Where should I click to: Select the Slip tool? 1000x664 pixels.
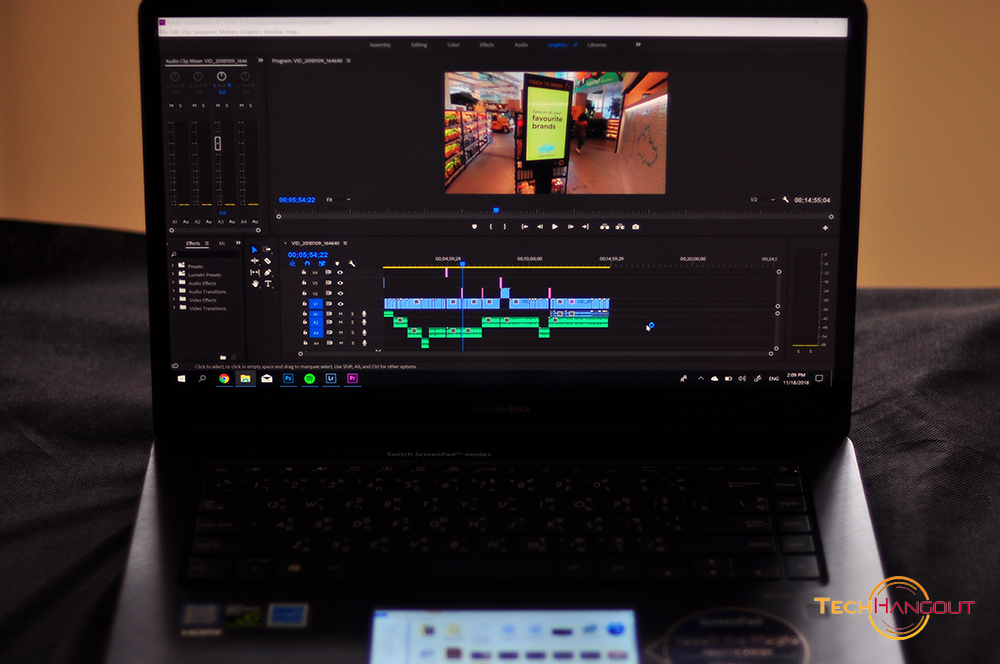(254, 272)
